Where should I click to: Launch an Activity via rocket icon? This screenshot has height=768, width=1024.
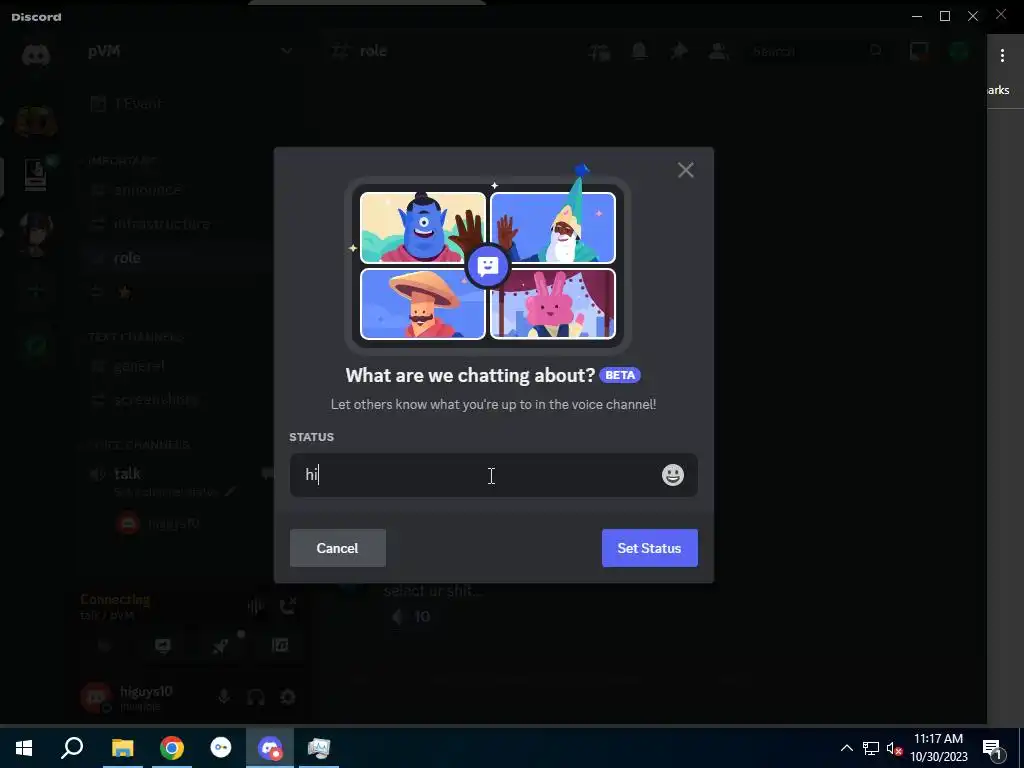[221, 645]
